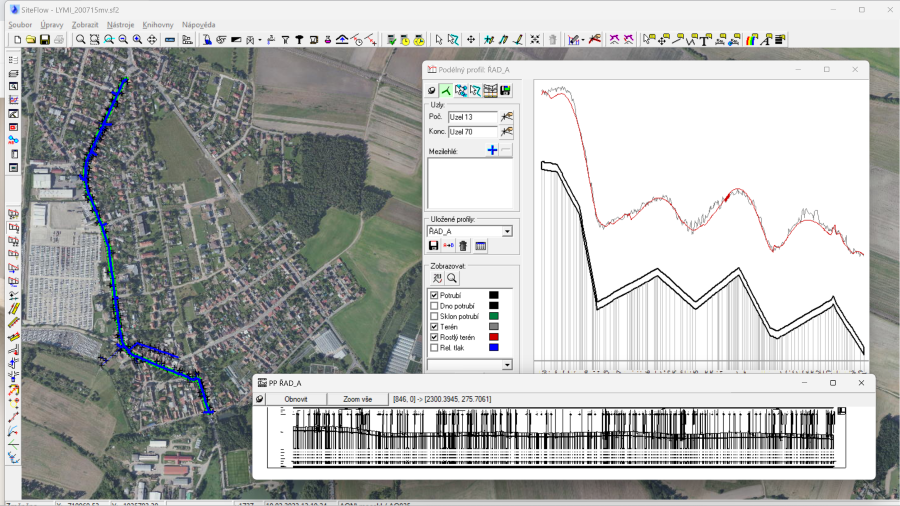Delete saved profile with trash icon

(463, 246)
